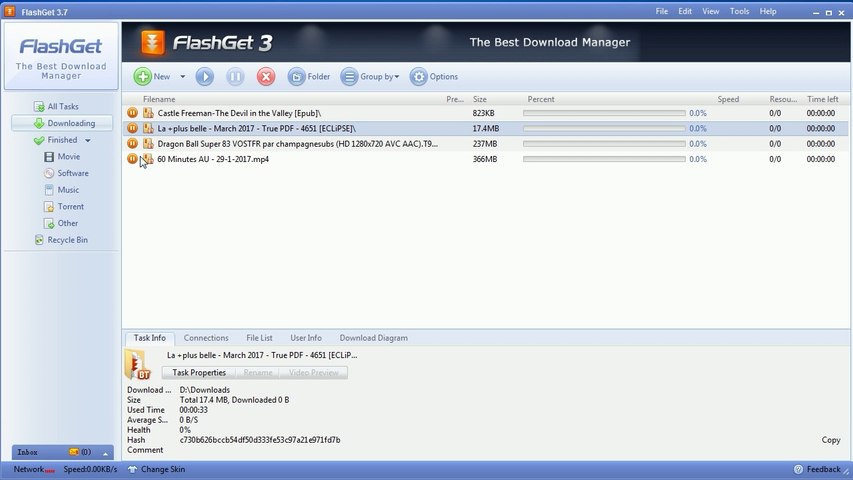Switch to Download Diagram tab
853x480 pixels.
click(374, 338)
